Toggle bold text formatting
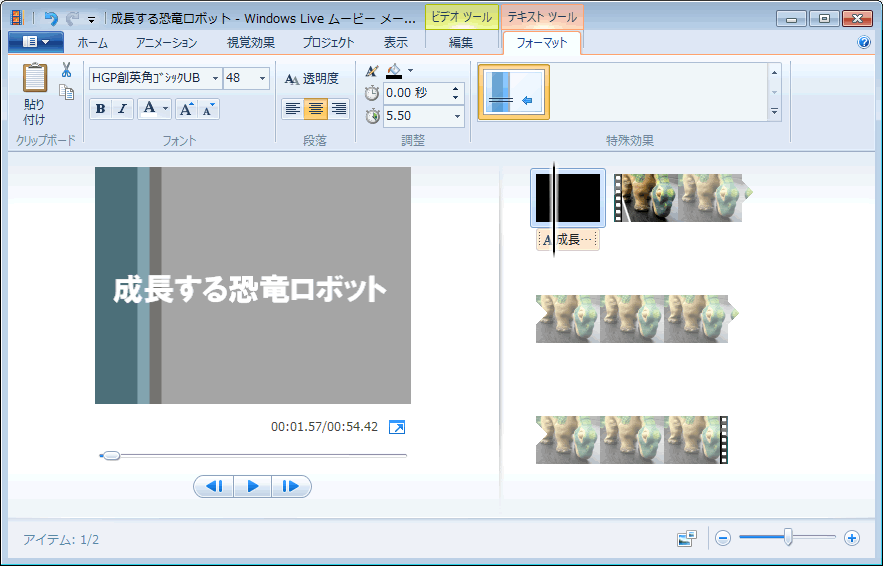 click(x=100, y=109)
